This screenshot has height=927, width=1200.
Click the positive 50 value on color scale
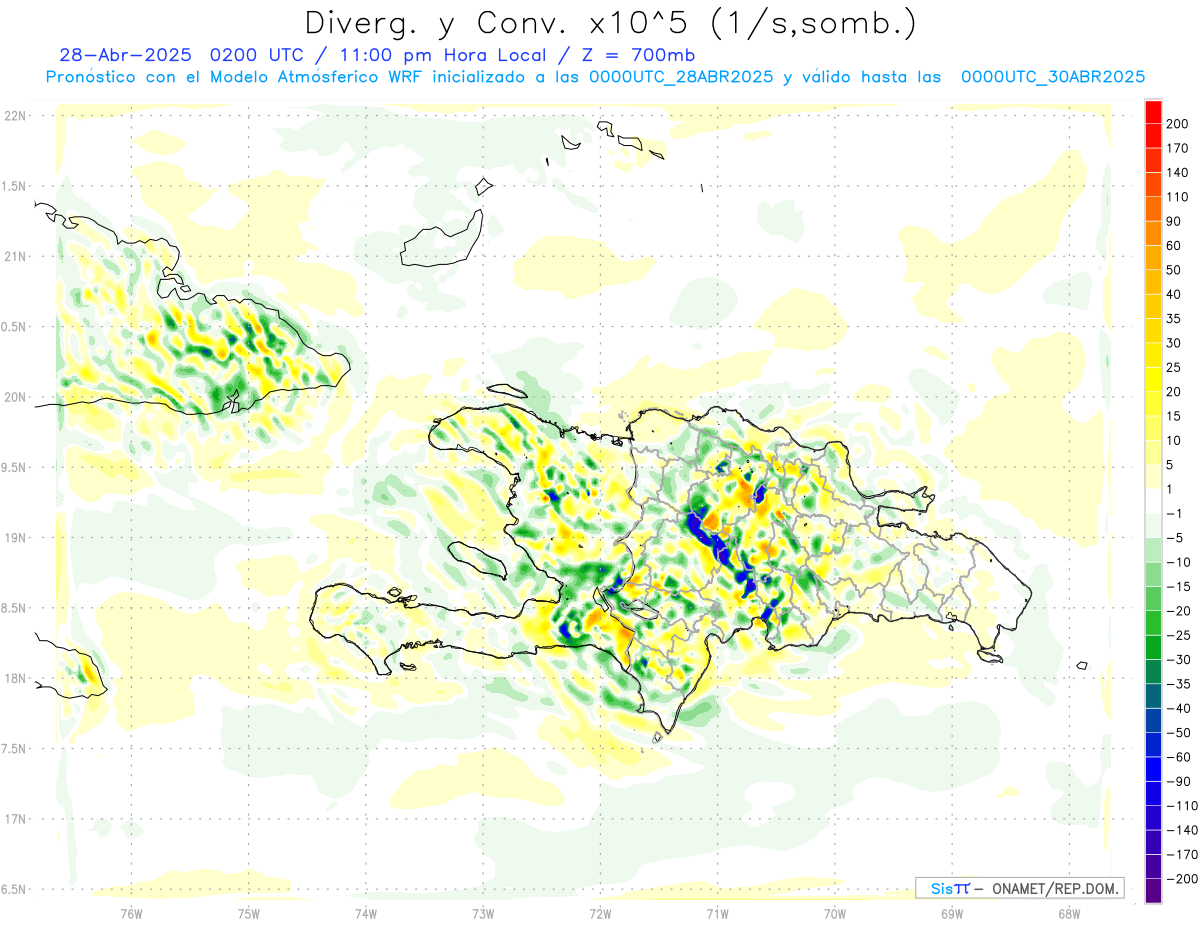[1175, 270]
